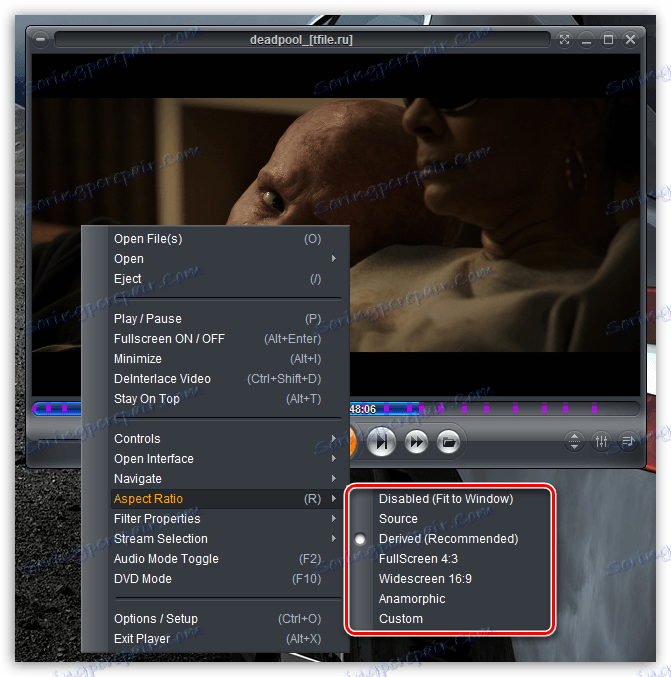Viewport: 671px width, 677px height.
Task: Expand the Open submenu
Action: (225, 259)
